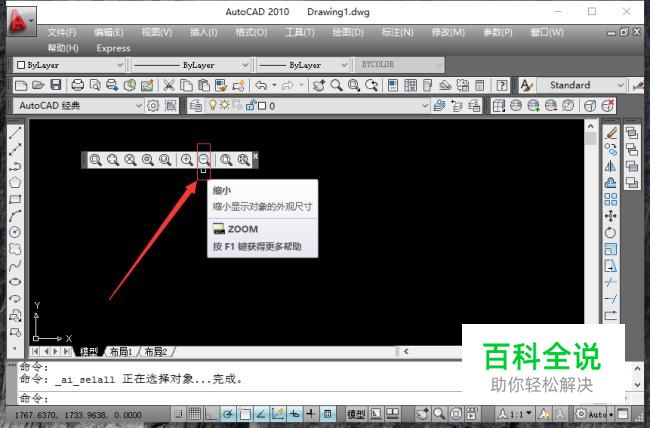
Task: Switch to the 布局2 layout tab
Action: coord(156,352)
